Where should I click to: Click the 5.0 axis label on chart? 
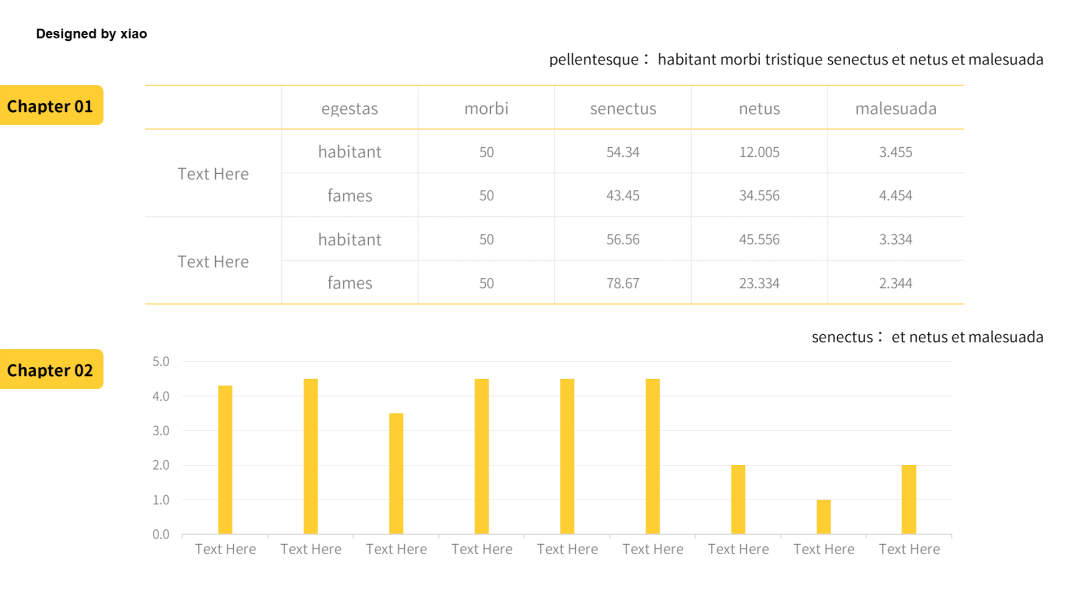coord(161,361)
